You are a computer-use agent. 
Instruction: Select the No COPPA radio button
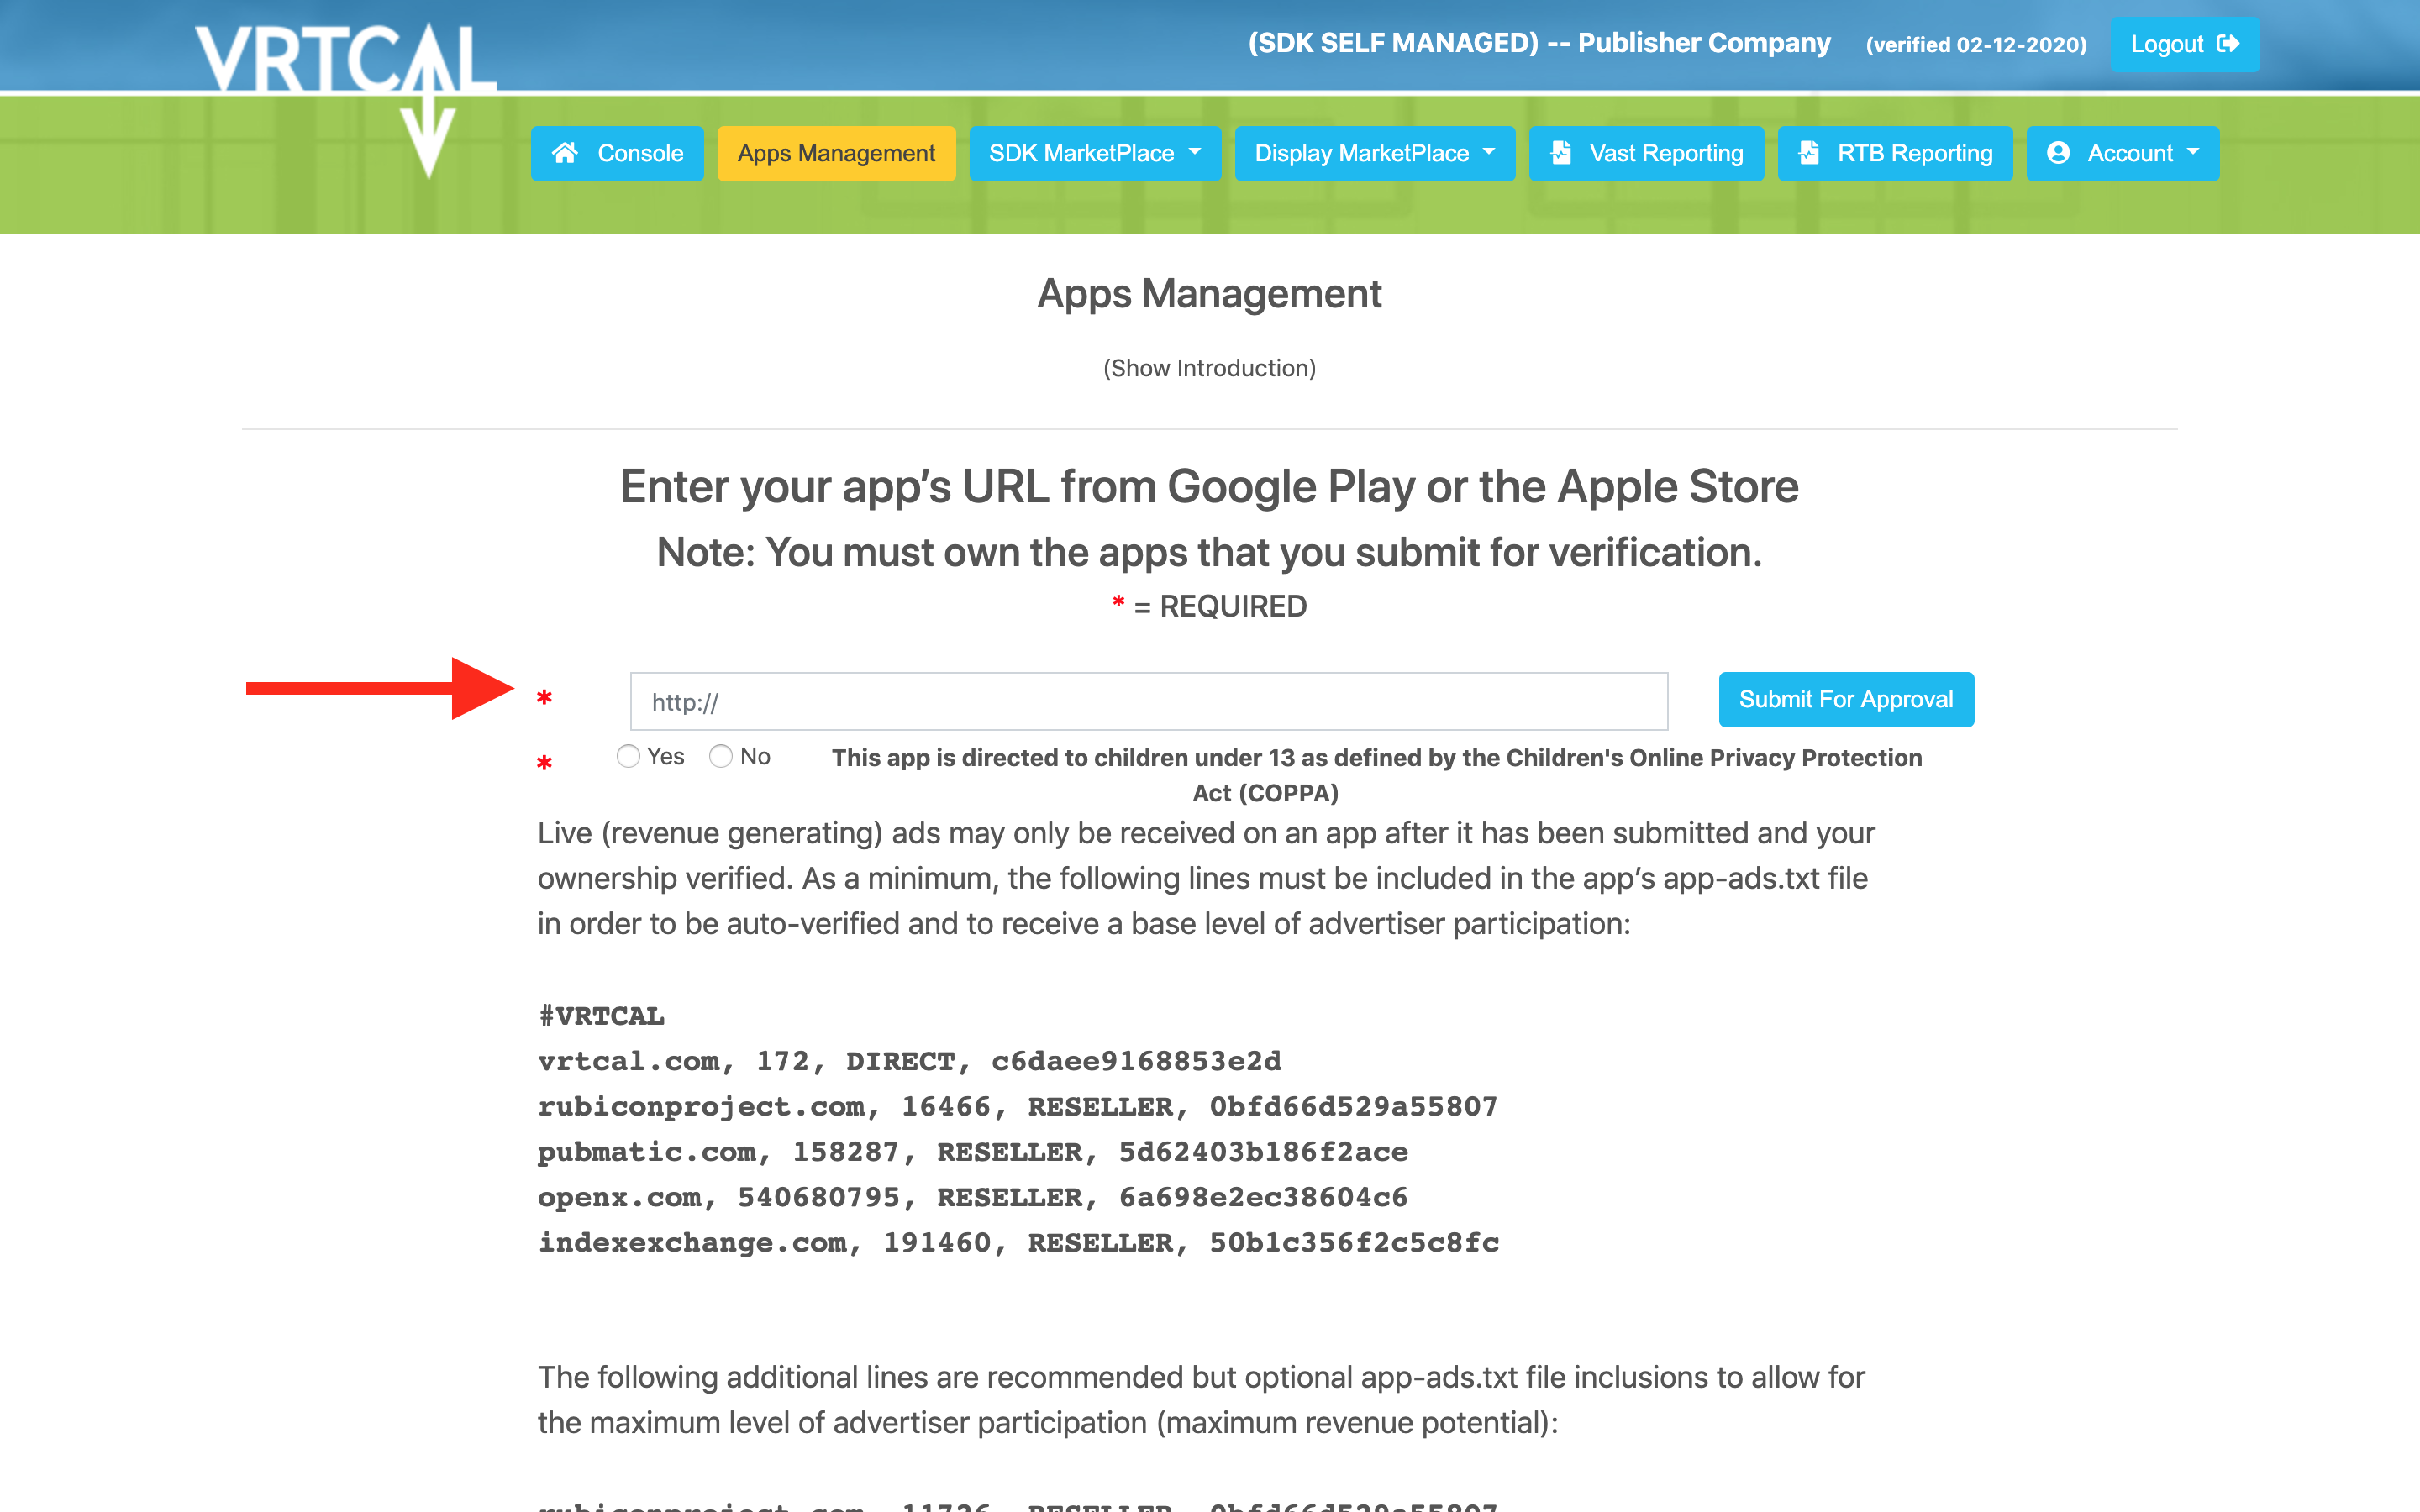721,757
